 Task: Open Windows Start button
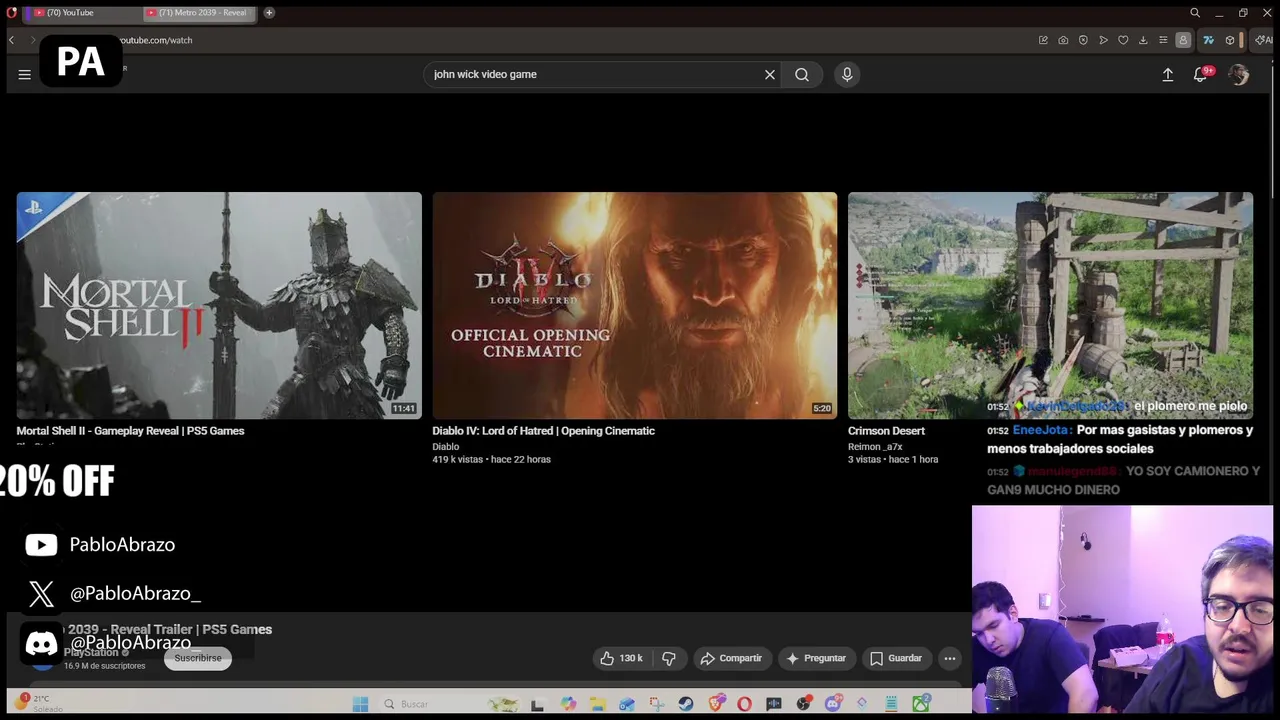360,704
